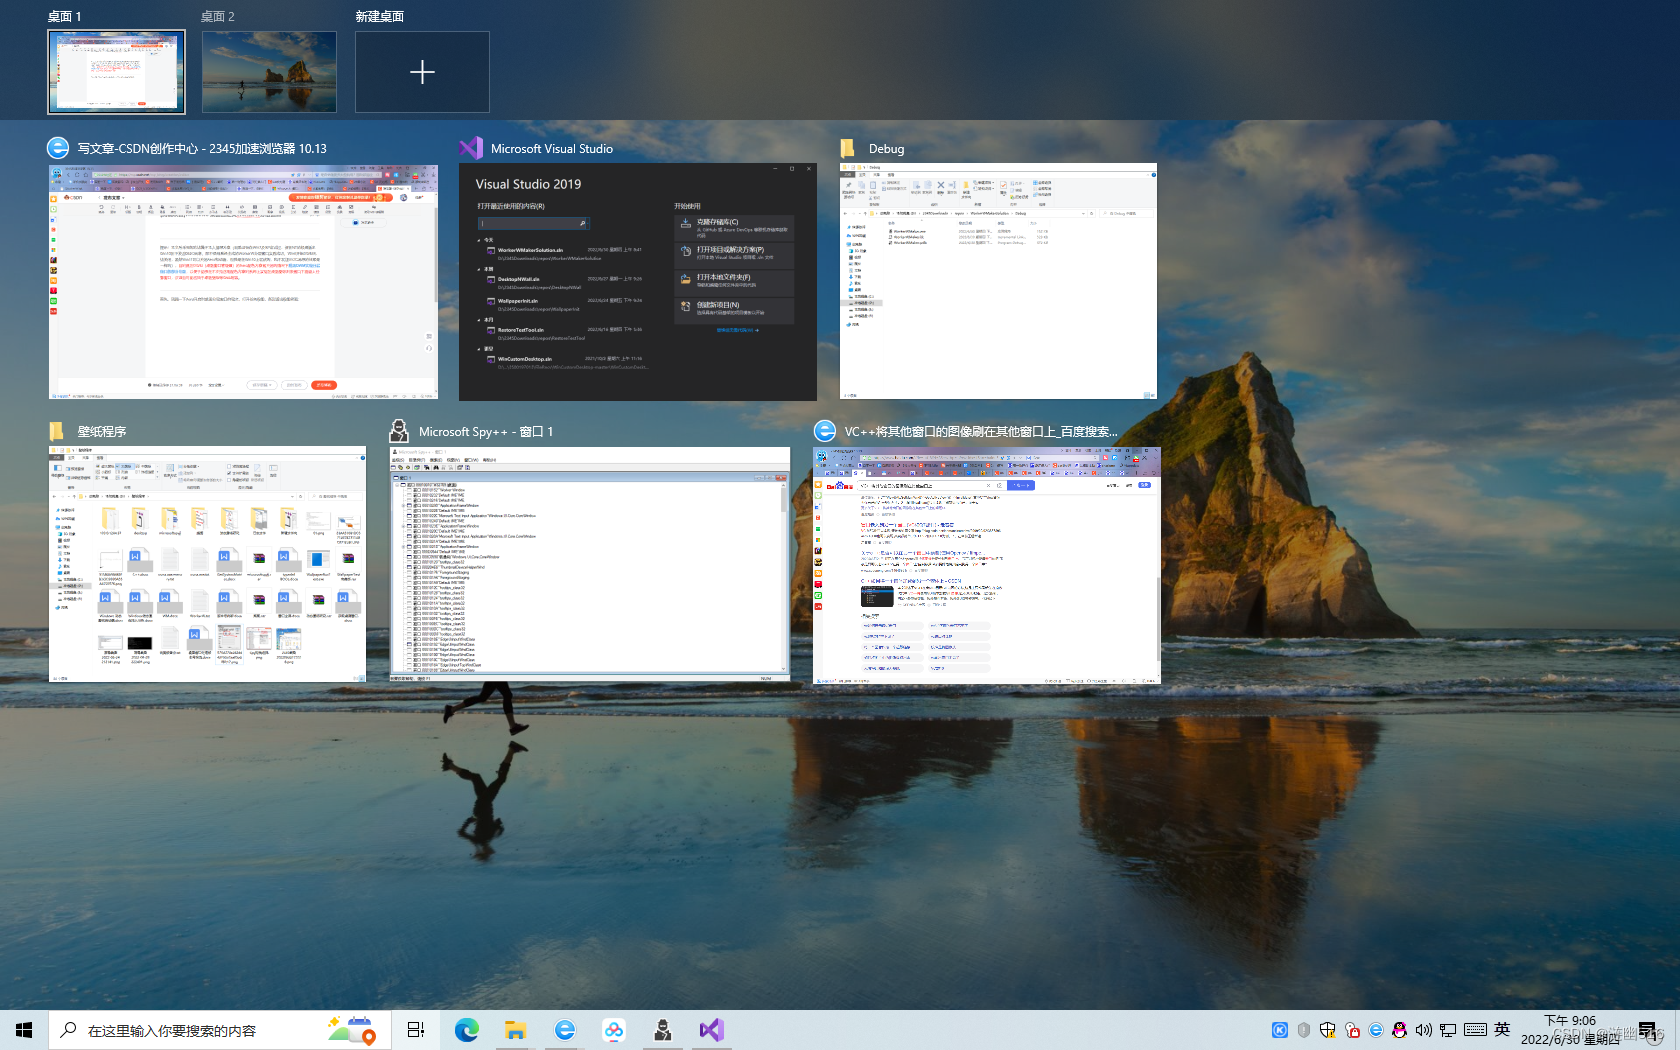The width and height of the screenshot is (1680, 1050).
Task: Activate the Microsoft Spy++ 窗口 1 window thumbnail
Action: coord(590,565)
